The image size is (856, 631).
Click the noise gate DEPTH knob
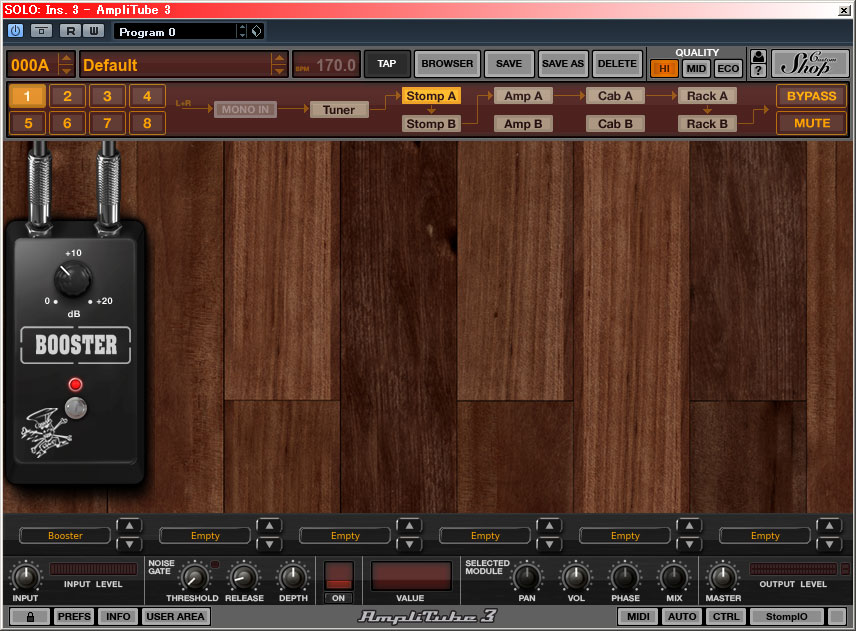[x=293, y=576]
